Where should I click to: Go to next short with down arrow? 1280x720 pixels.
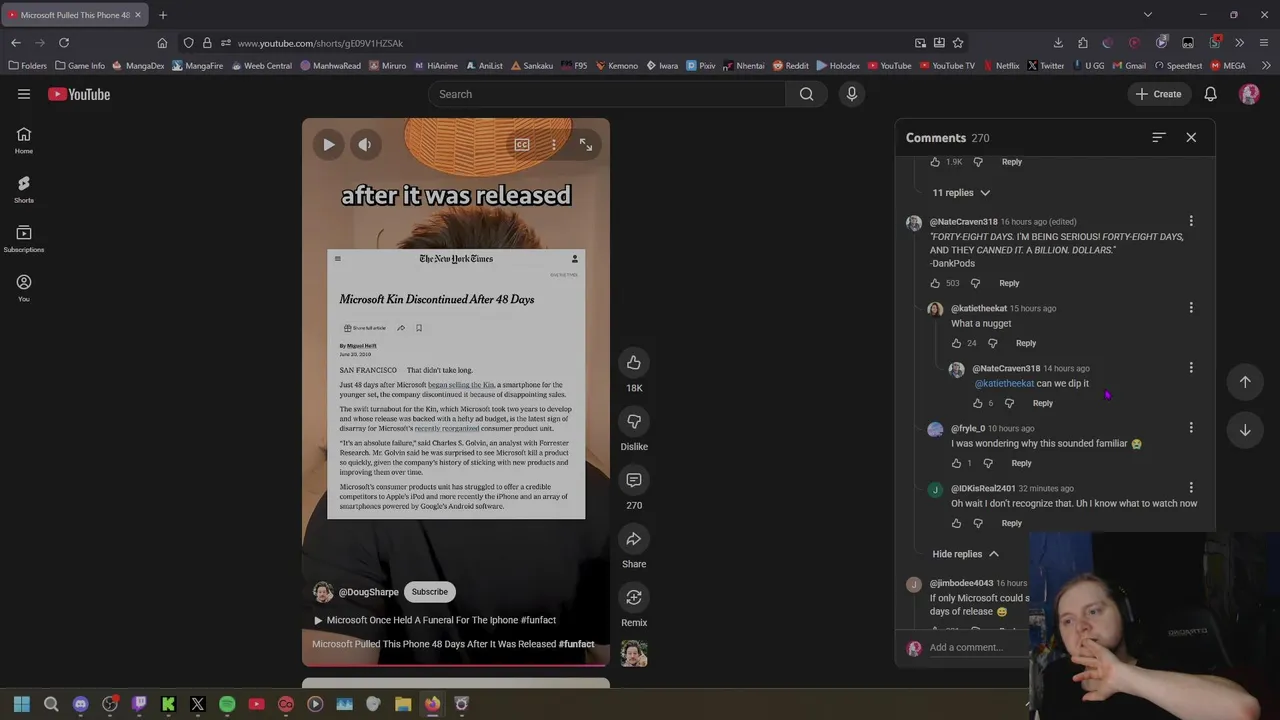click(1245, 430)
